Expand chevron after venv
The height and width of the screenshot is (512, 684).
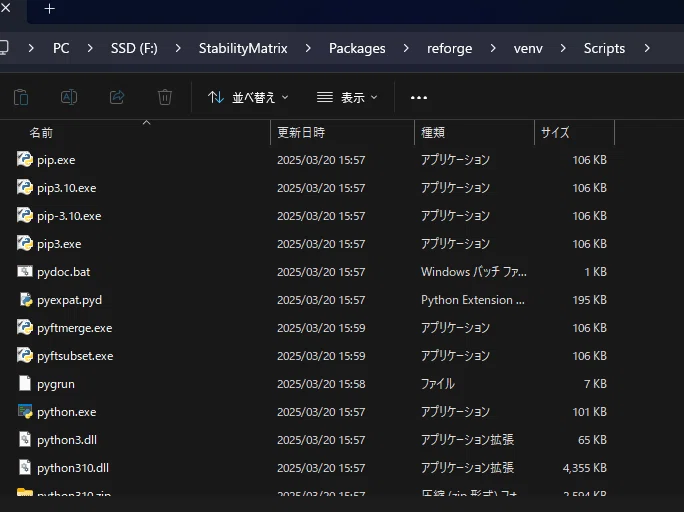click(x=563, y=48)
